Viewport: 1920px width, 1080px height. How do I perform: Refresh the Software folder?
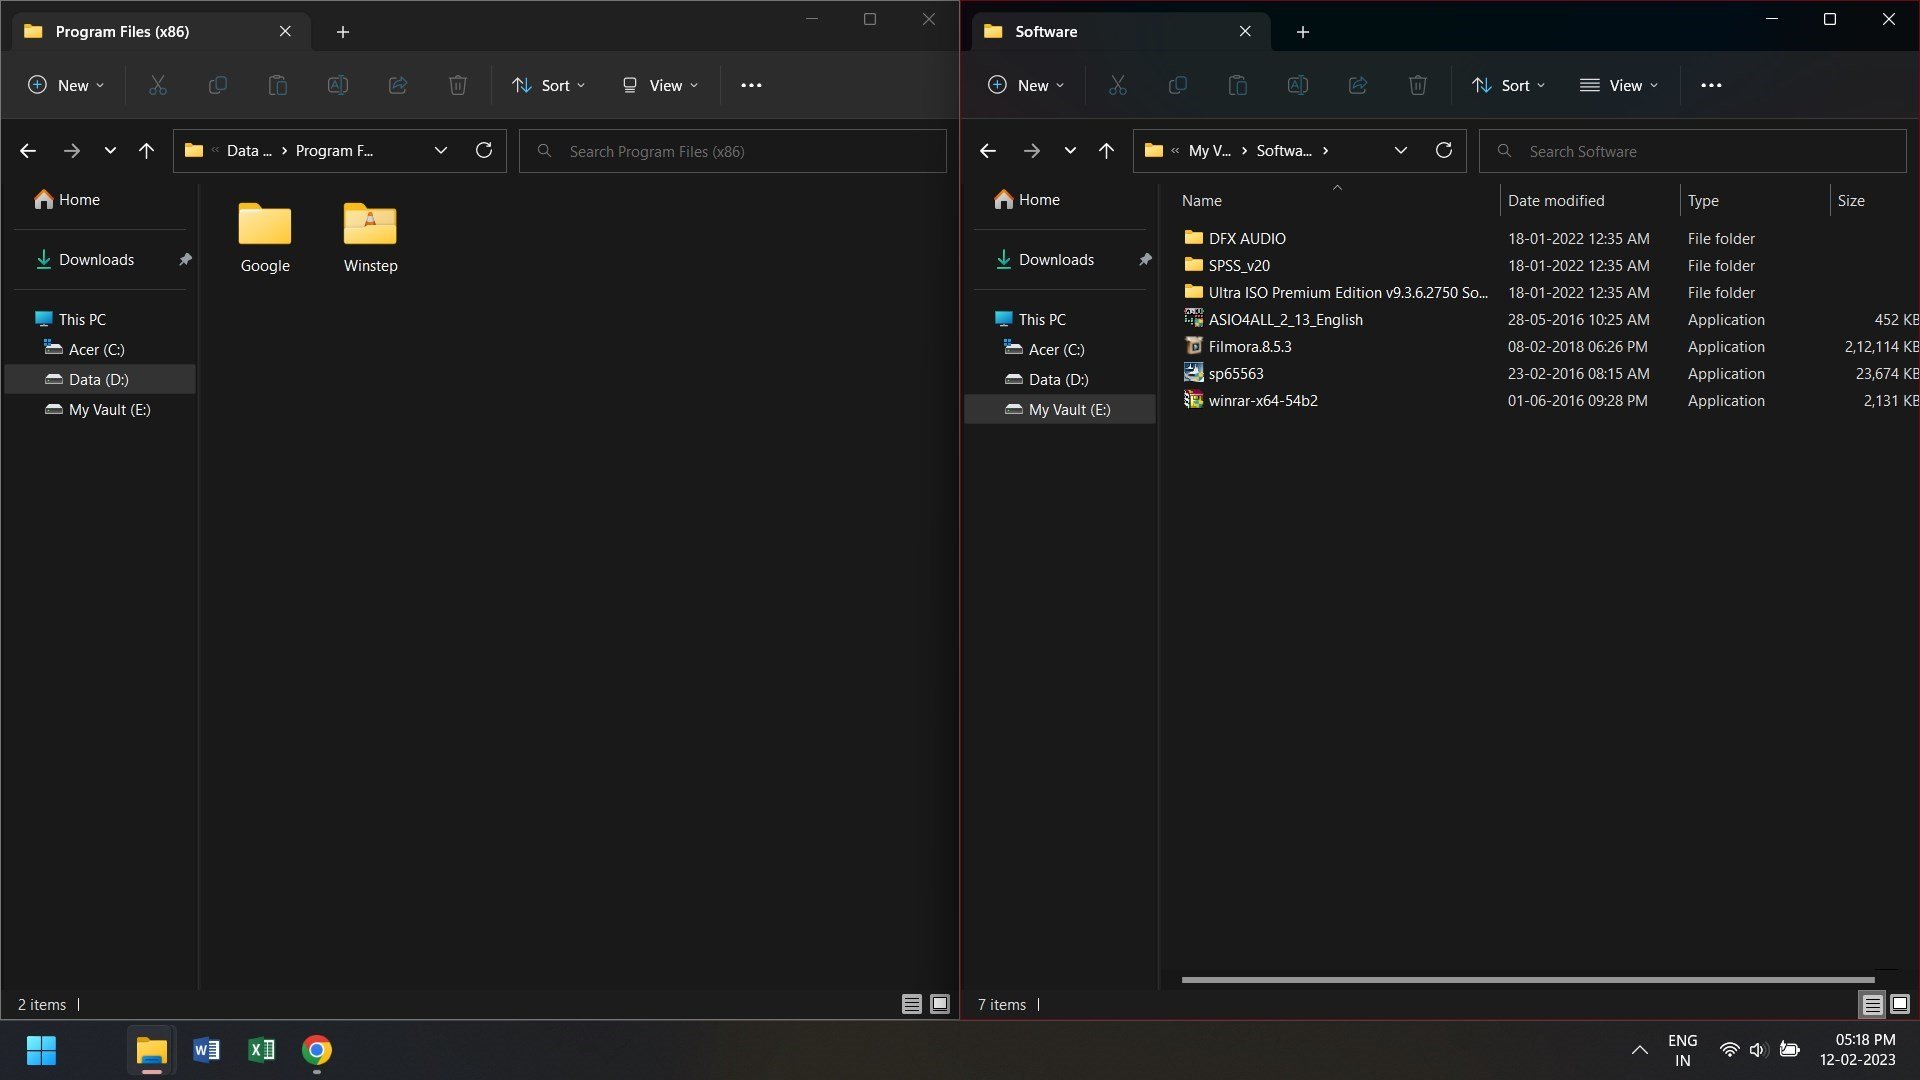click(x=1444, y=150)
